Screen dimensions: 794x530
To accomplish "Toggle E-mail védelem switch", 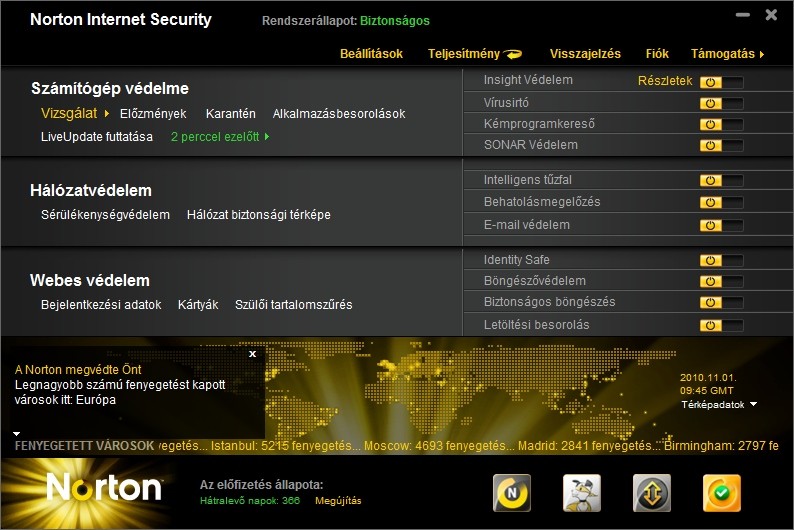I will point(722,225).
